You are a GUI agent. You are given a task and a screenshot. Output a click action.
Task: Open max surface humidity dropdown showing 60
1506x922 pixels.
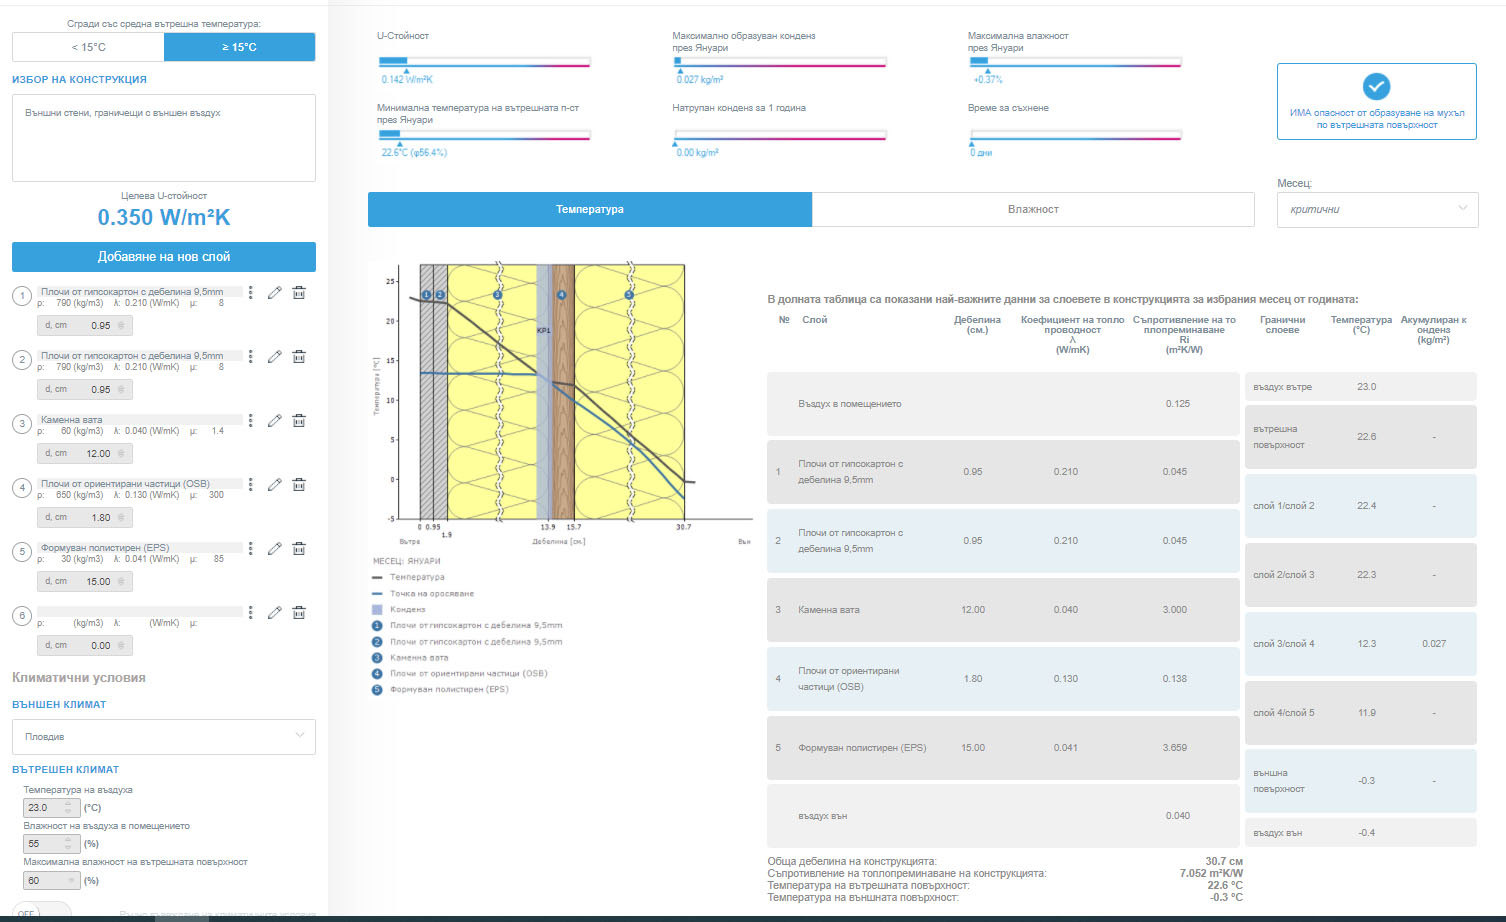click(51, 881)
